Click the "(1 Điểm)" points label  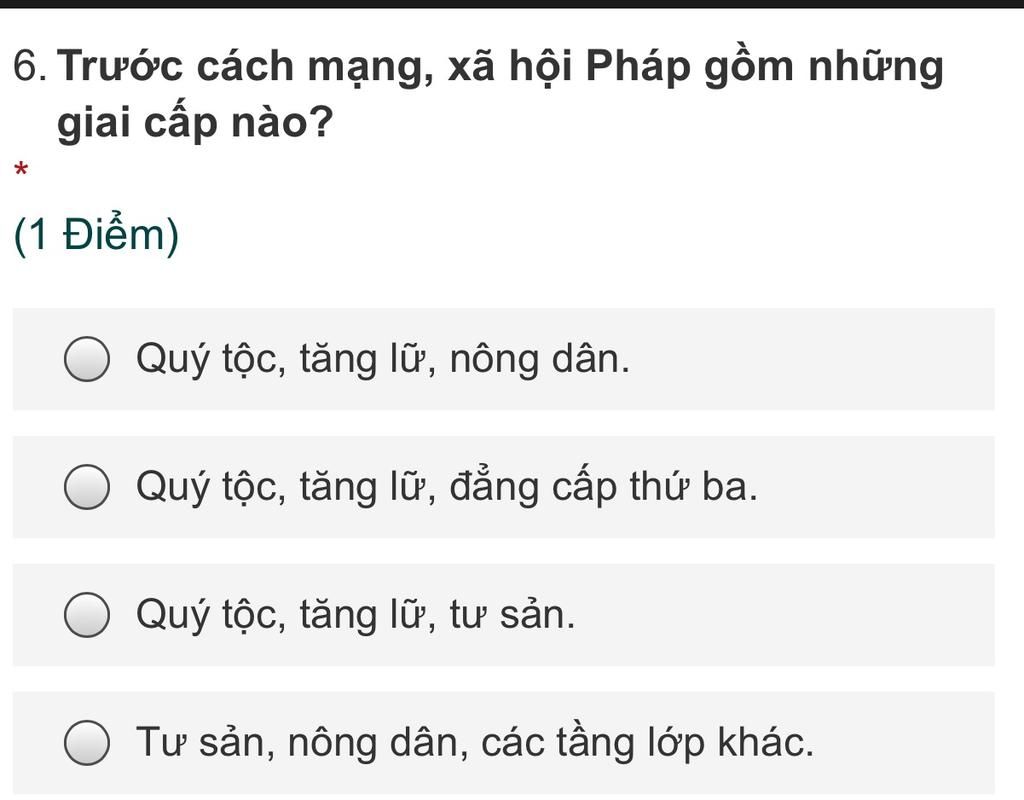coord(97,236)
